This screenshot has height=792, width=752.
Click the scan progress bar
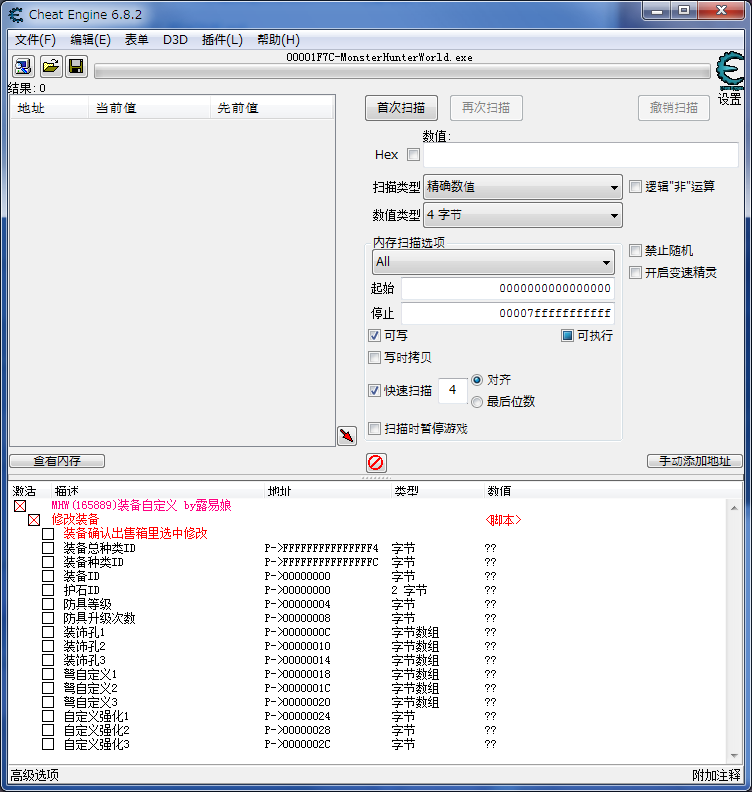tap(403, 72)
